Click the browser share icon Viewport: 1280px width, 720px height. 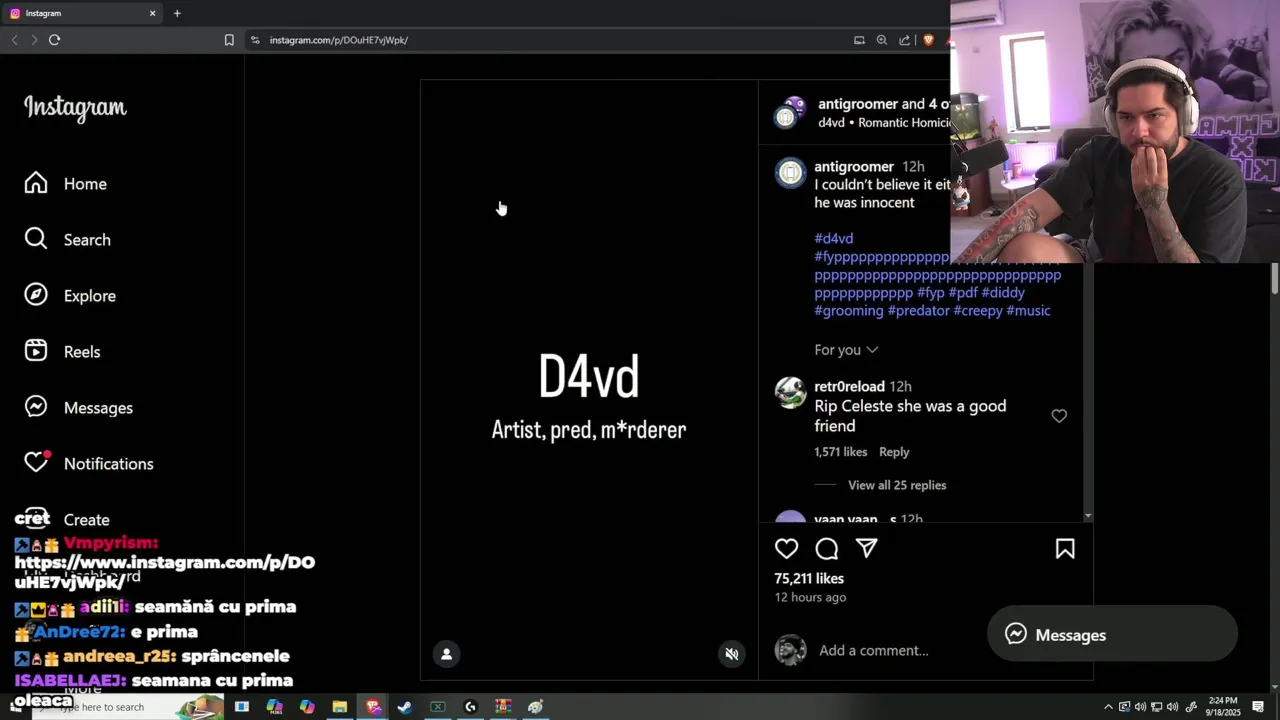tap(904, 40)
